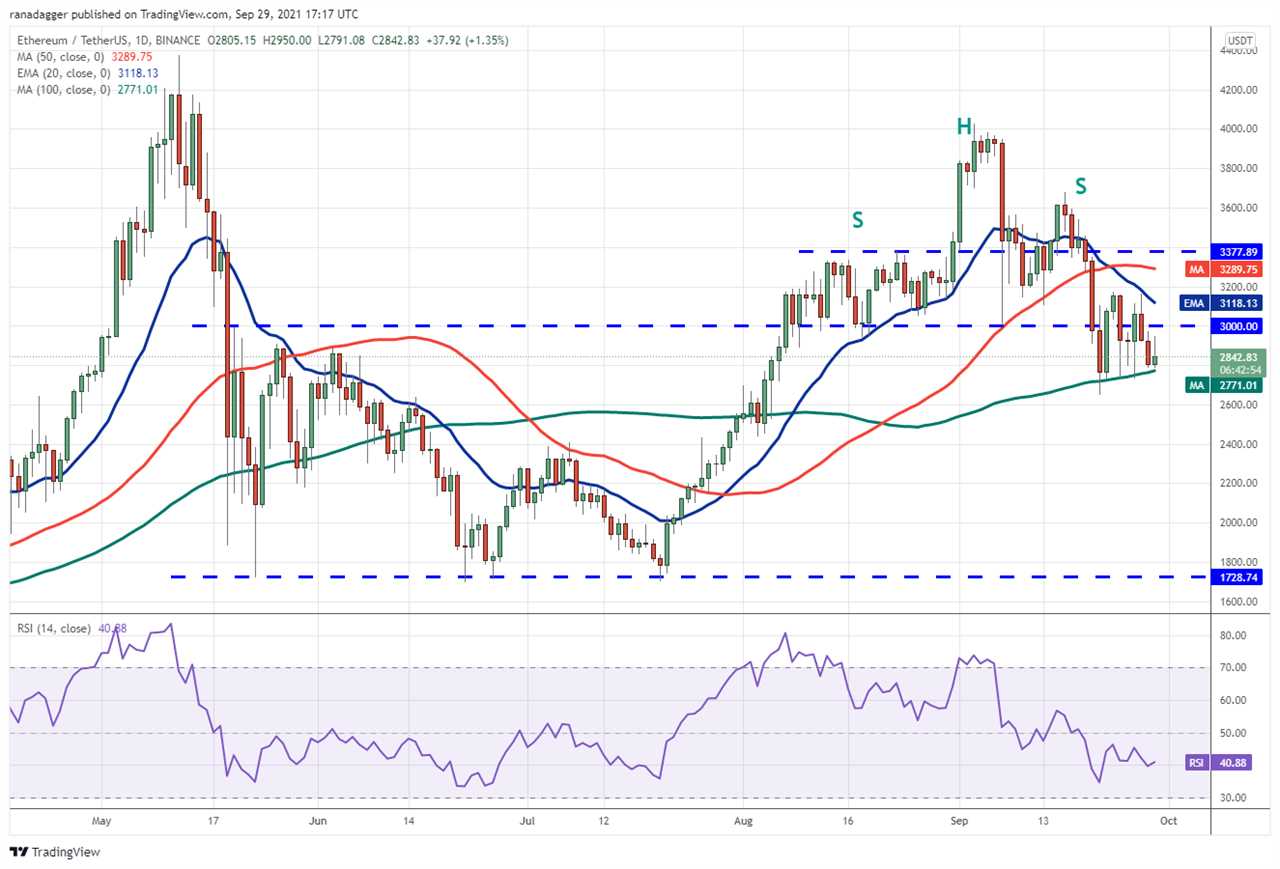This screenshot has height=869, width=1280.
Task: Click the May label on the time axis
Action: click(x=101, y=820)
